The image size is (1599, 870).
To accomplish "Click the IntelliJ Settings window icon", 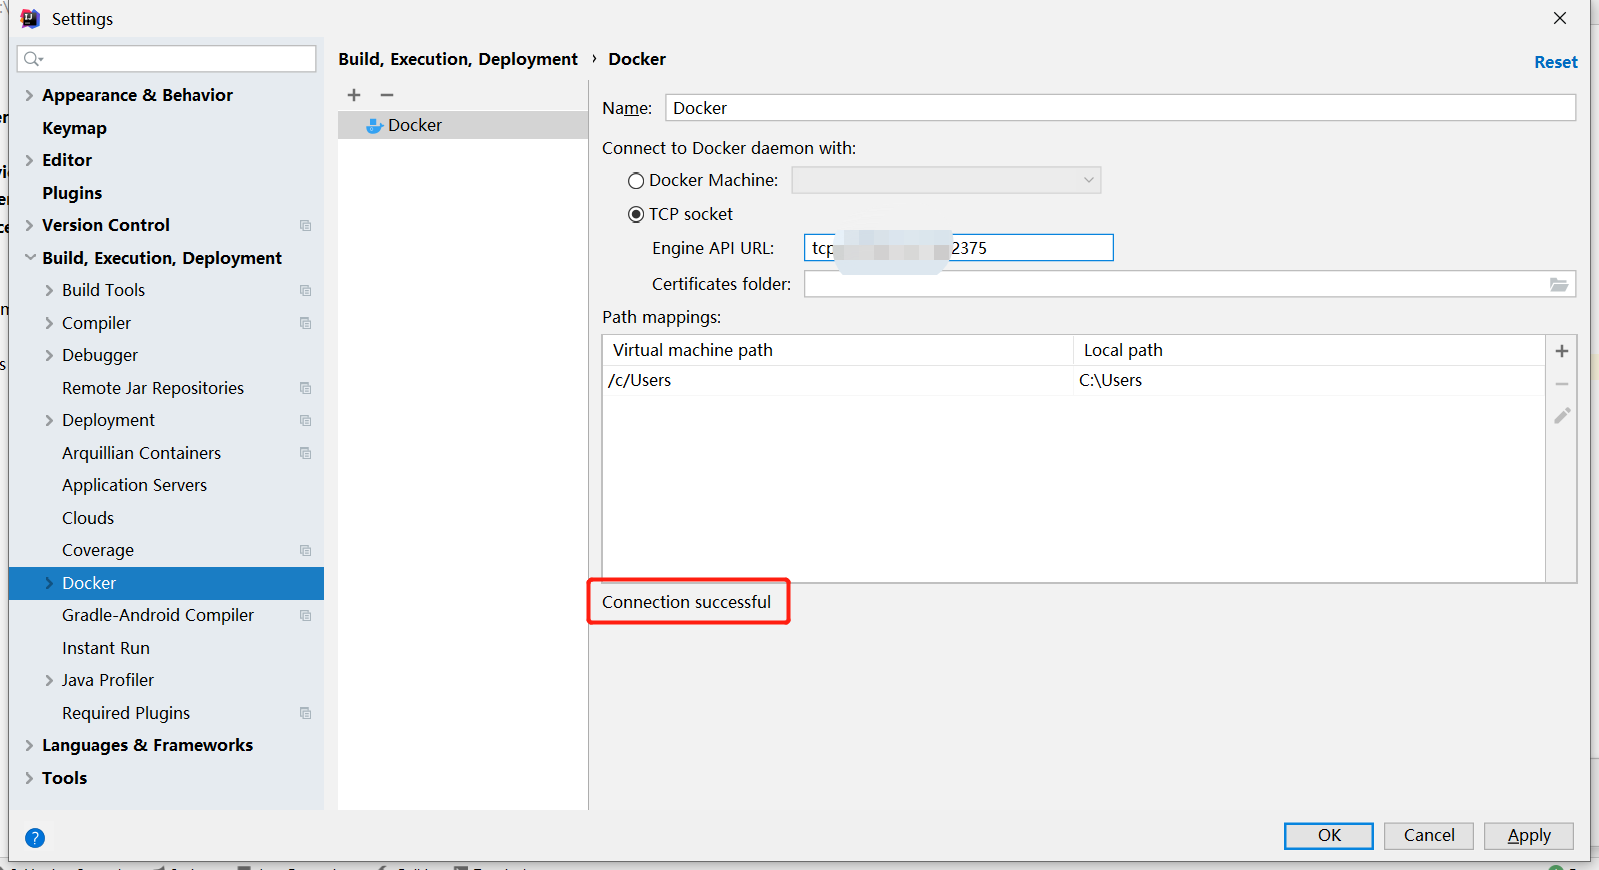I will 30,19.
